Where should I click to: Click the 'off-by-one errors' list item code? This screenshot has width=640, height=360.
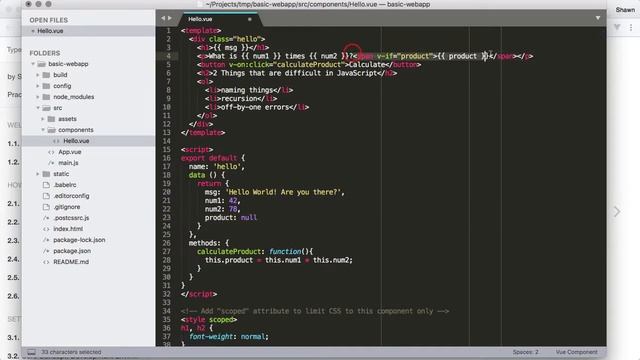(257, 107)
